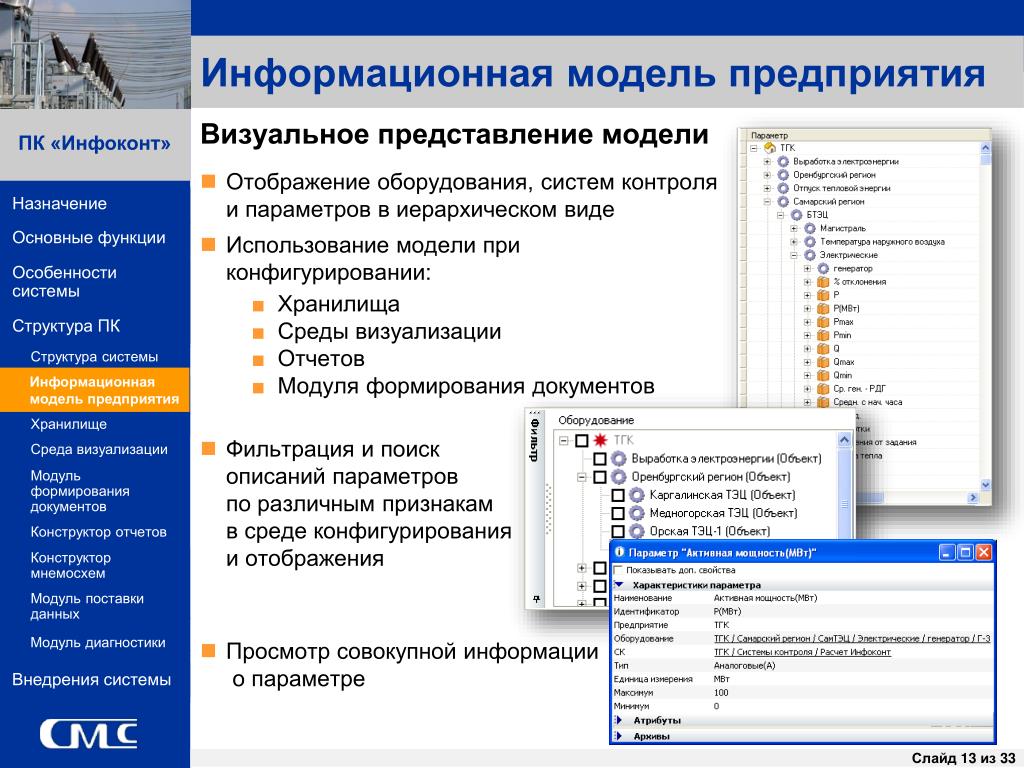Click orange box icon of Qmin parameter
1024x768 pixels.
(824, 376)
